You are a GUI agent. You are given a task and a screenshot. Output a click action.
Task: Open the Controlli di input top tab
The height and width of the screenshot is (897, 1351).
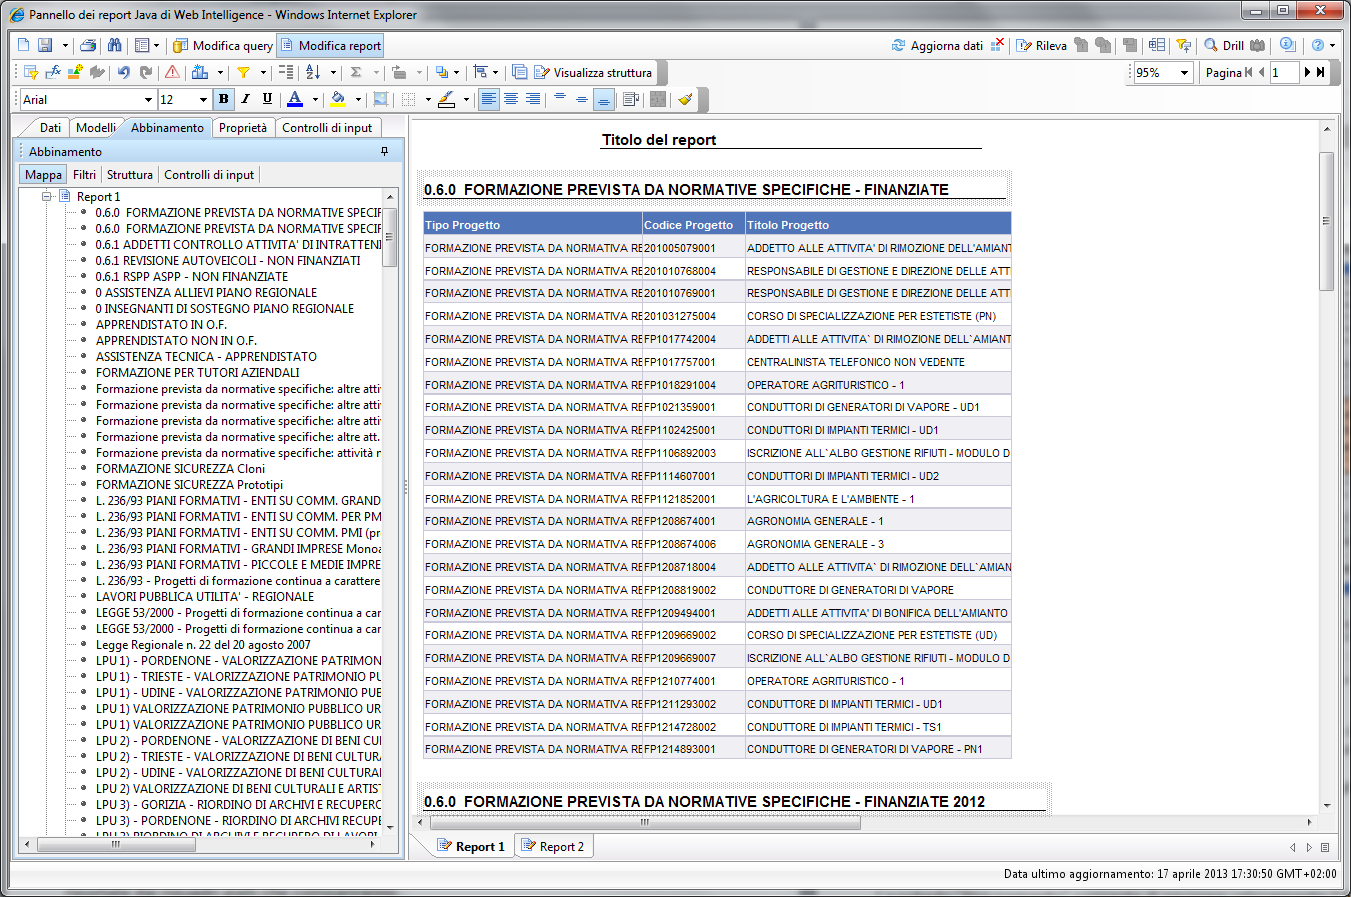tap(327, 128)
